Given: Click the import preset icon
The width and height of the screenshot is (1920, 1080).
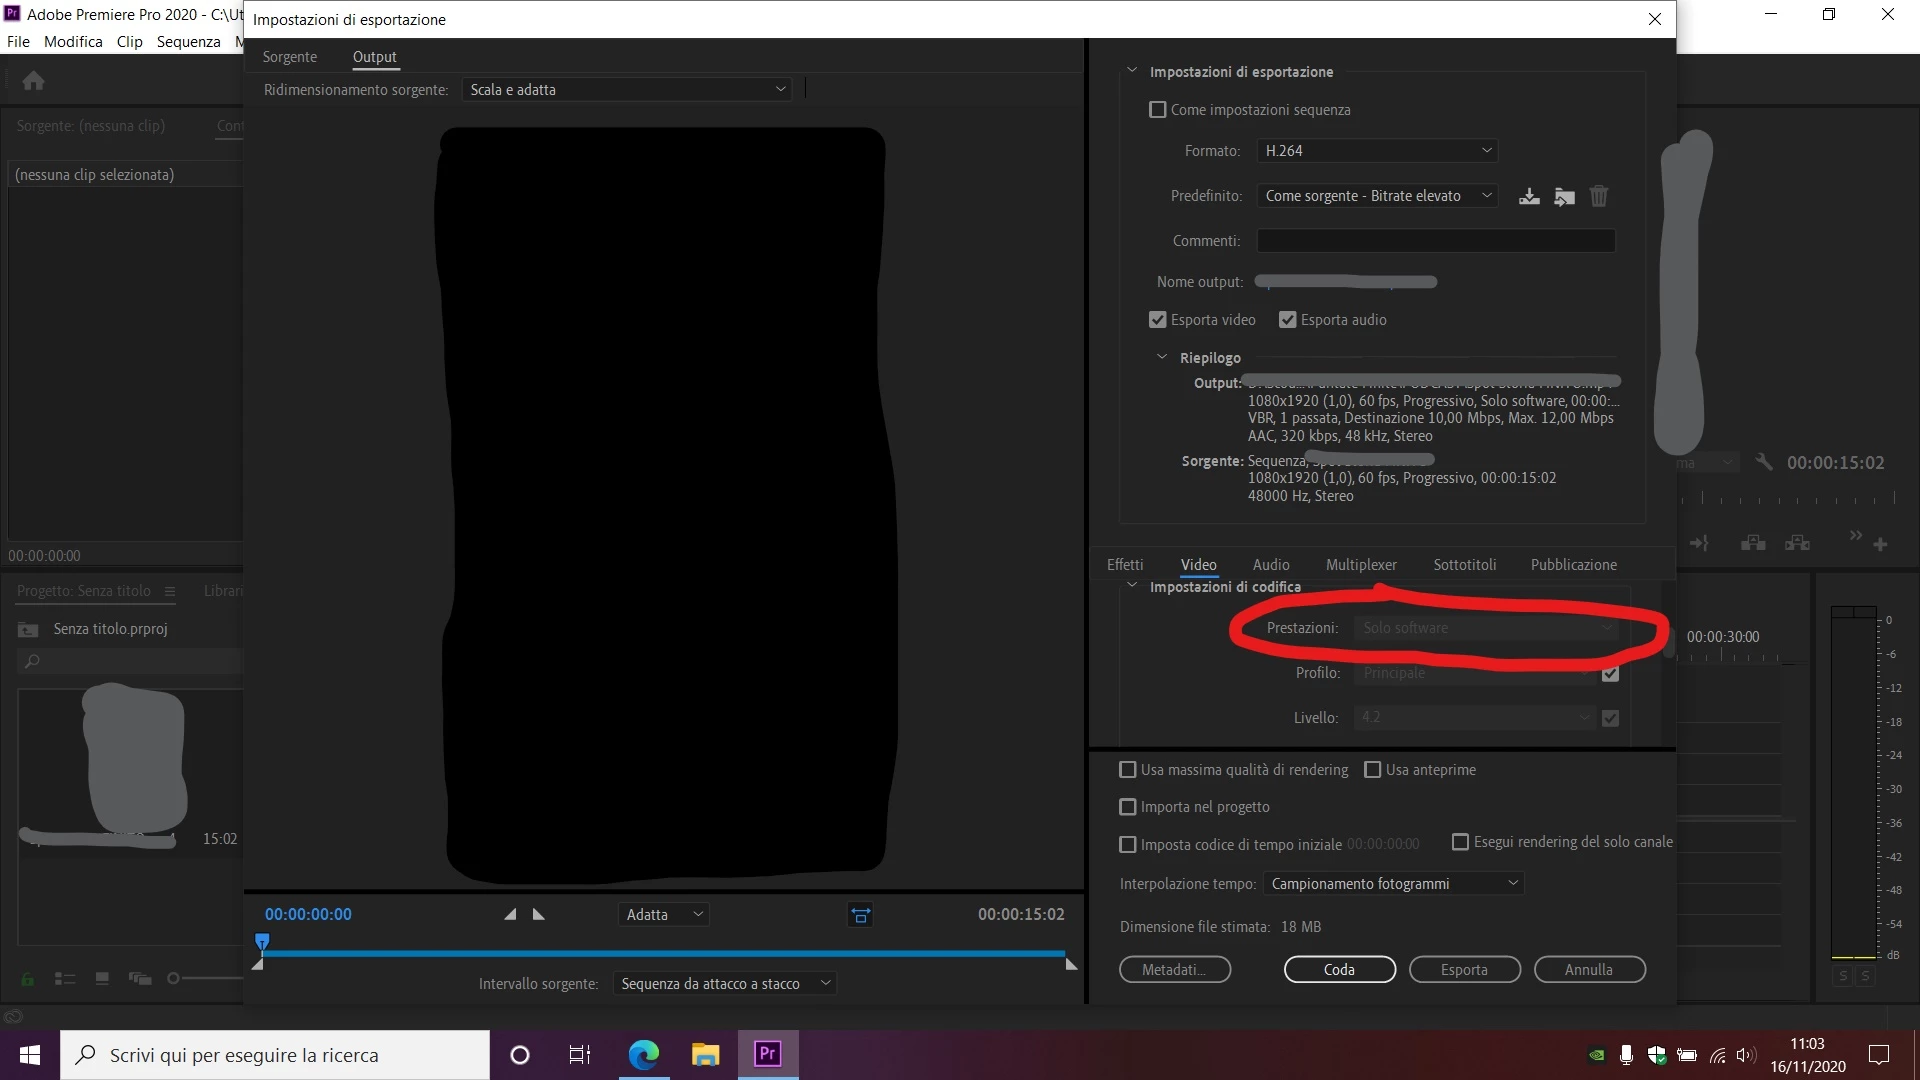Looking at the screenshot, I should (x=1564, y=196).
